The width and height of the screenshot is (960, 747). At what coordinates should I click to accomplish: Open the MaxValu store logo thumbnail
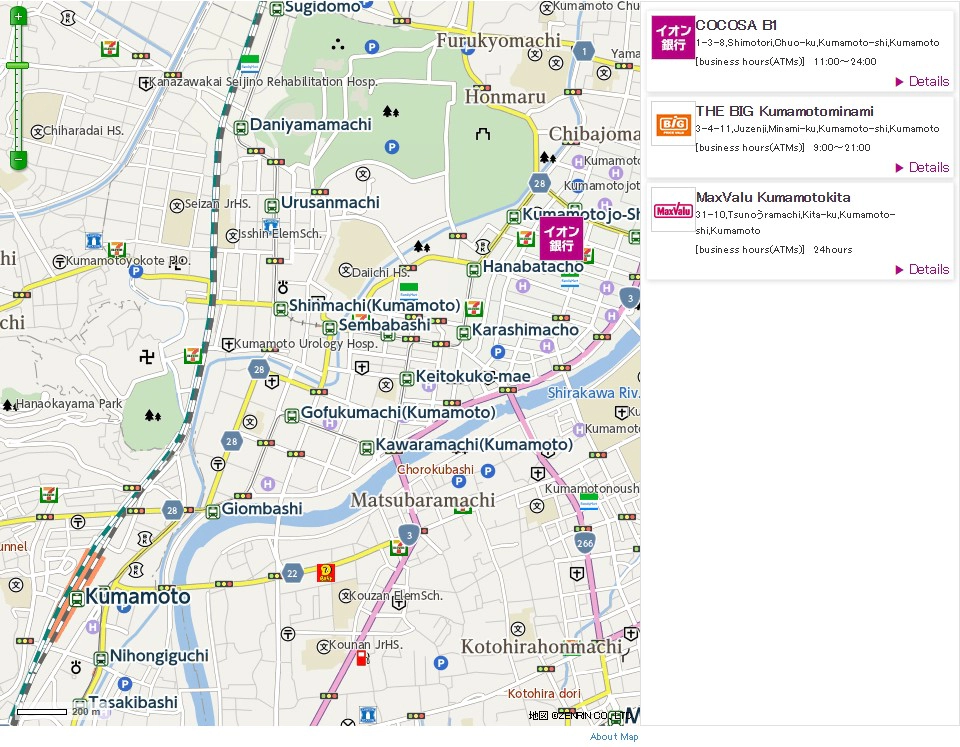(673, 210)
